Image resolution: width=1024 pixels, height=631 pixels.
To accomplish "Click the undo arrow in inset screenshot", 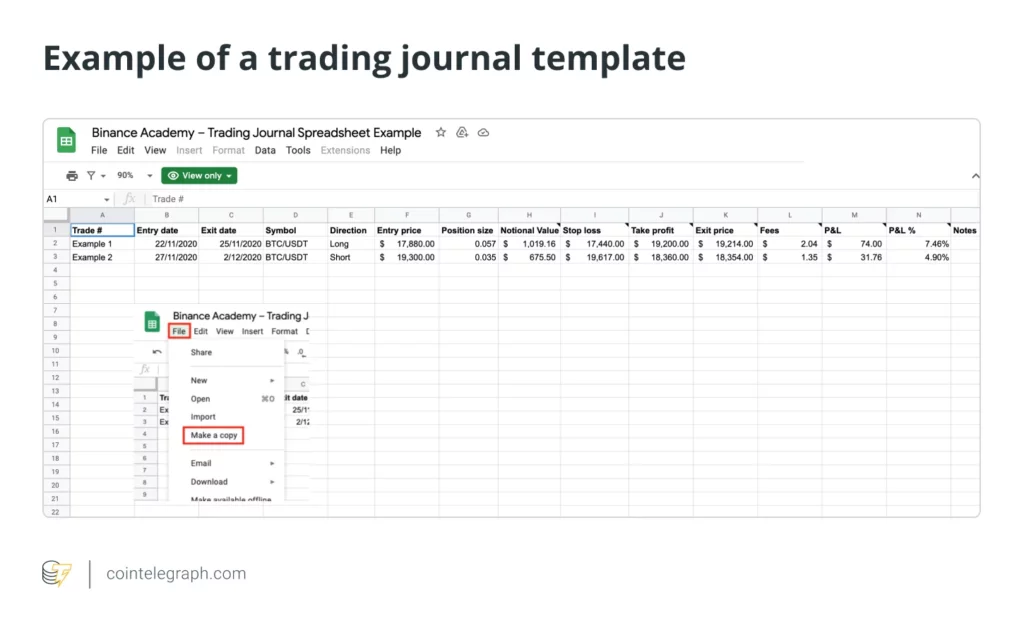I will point(157,352).
